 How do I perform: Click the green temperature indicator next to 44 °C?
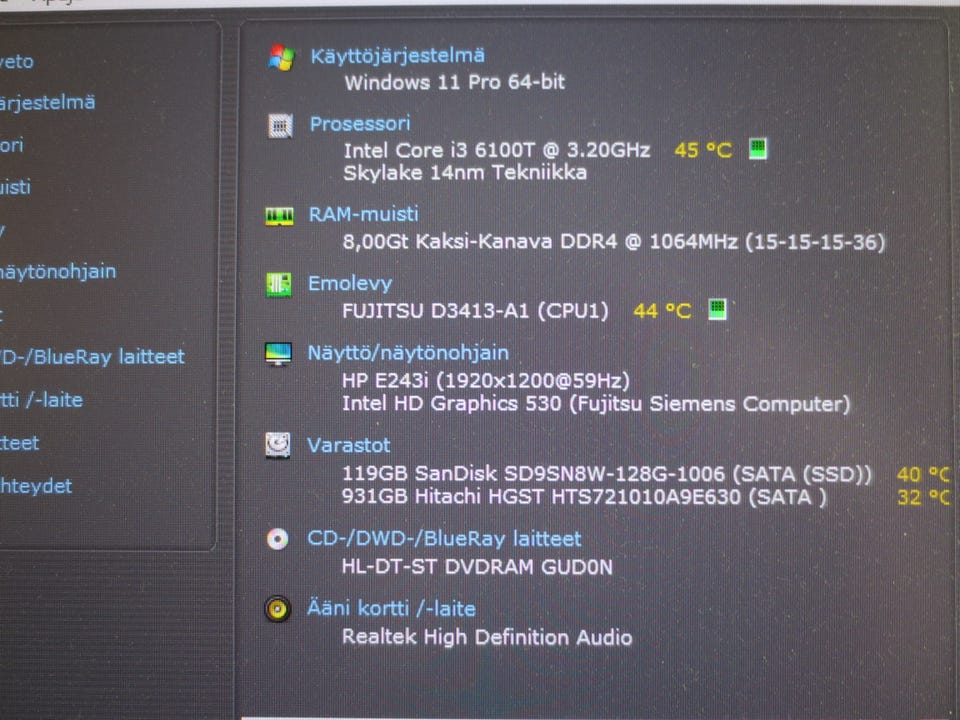coord(718,309)
